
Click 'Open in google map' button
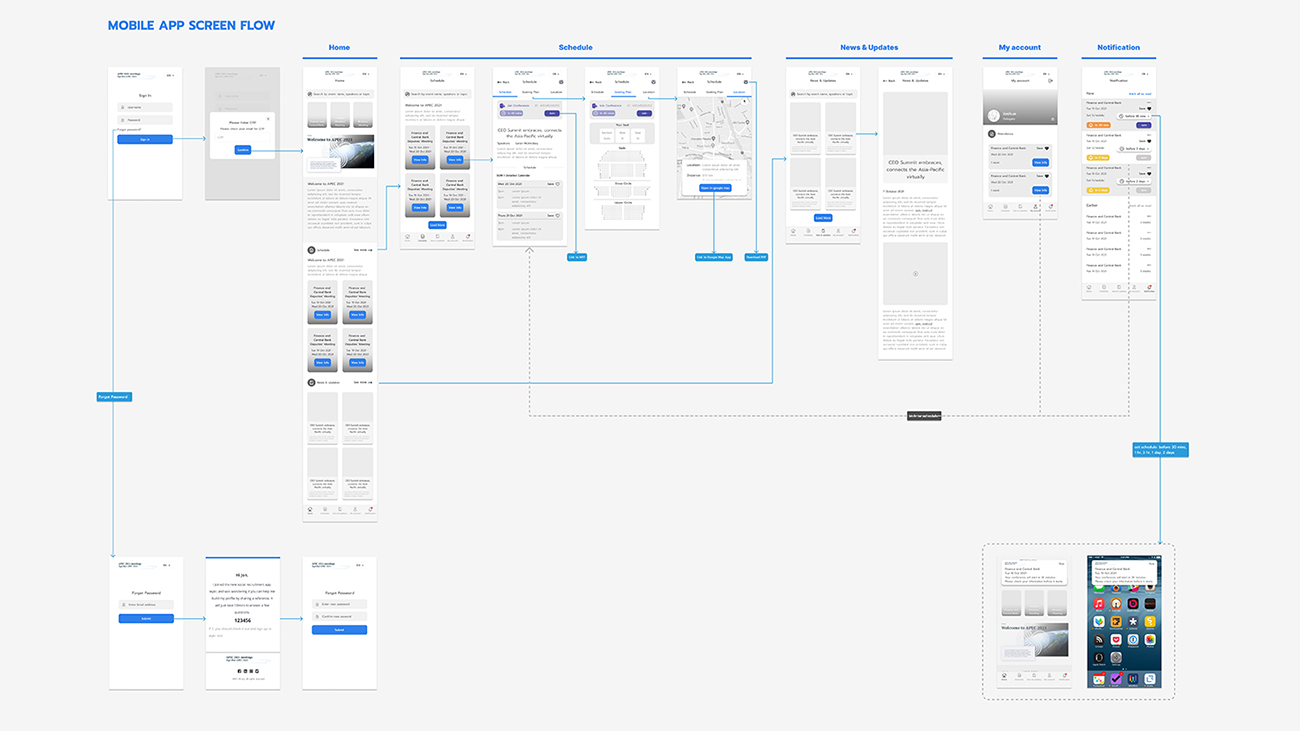pos(715,188)
